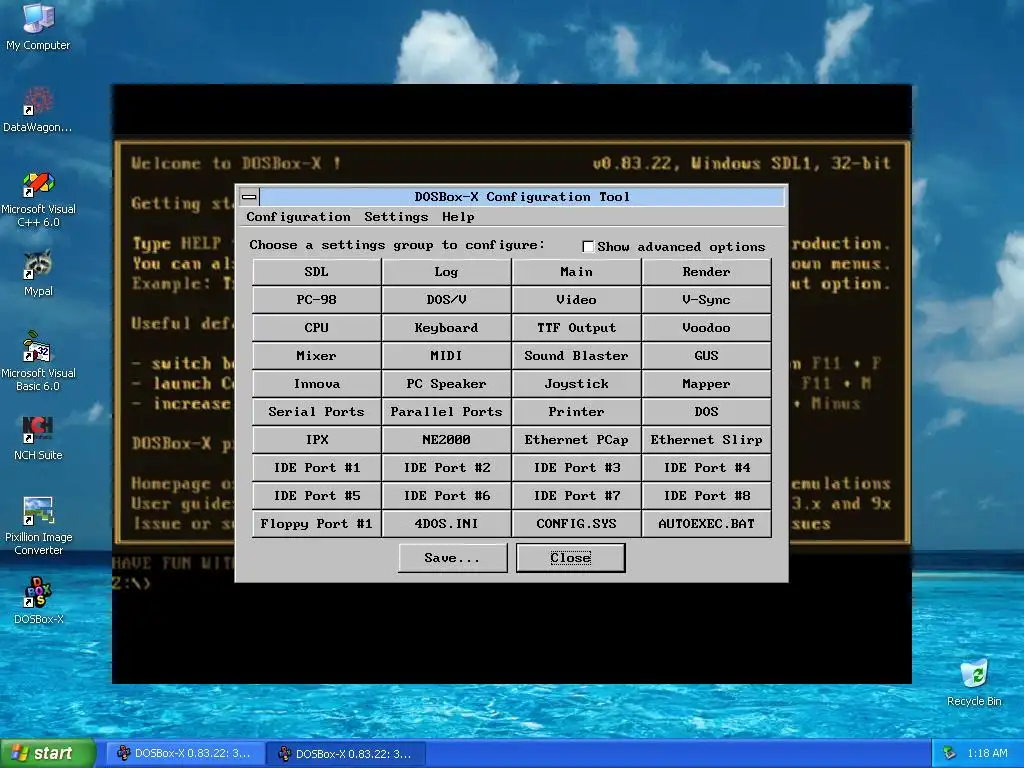The image size is (1024, 768).
Task: Select the DOSBox-X desktop shortcut
Action: tap(38, 601)
